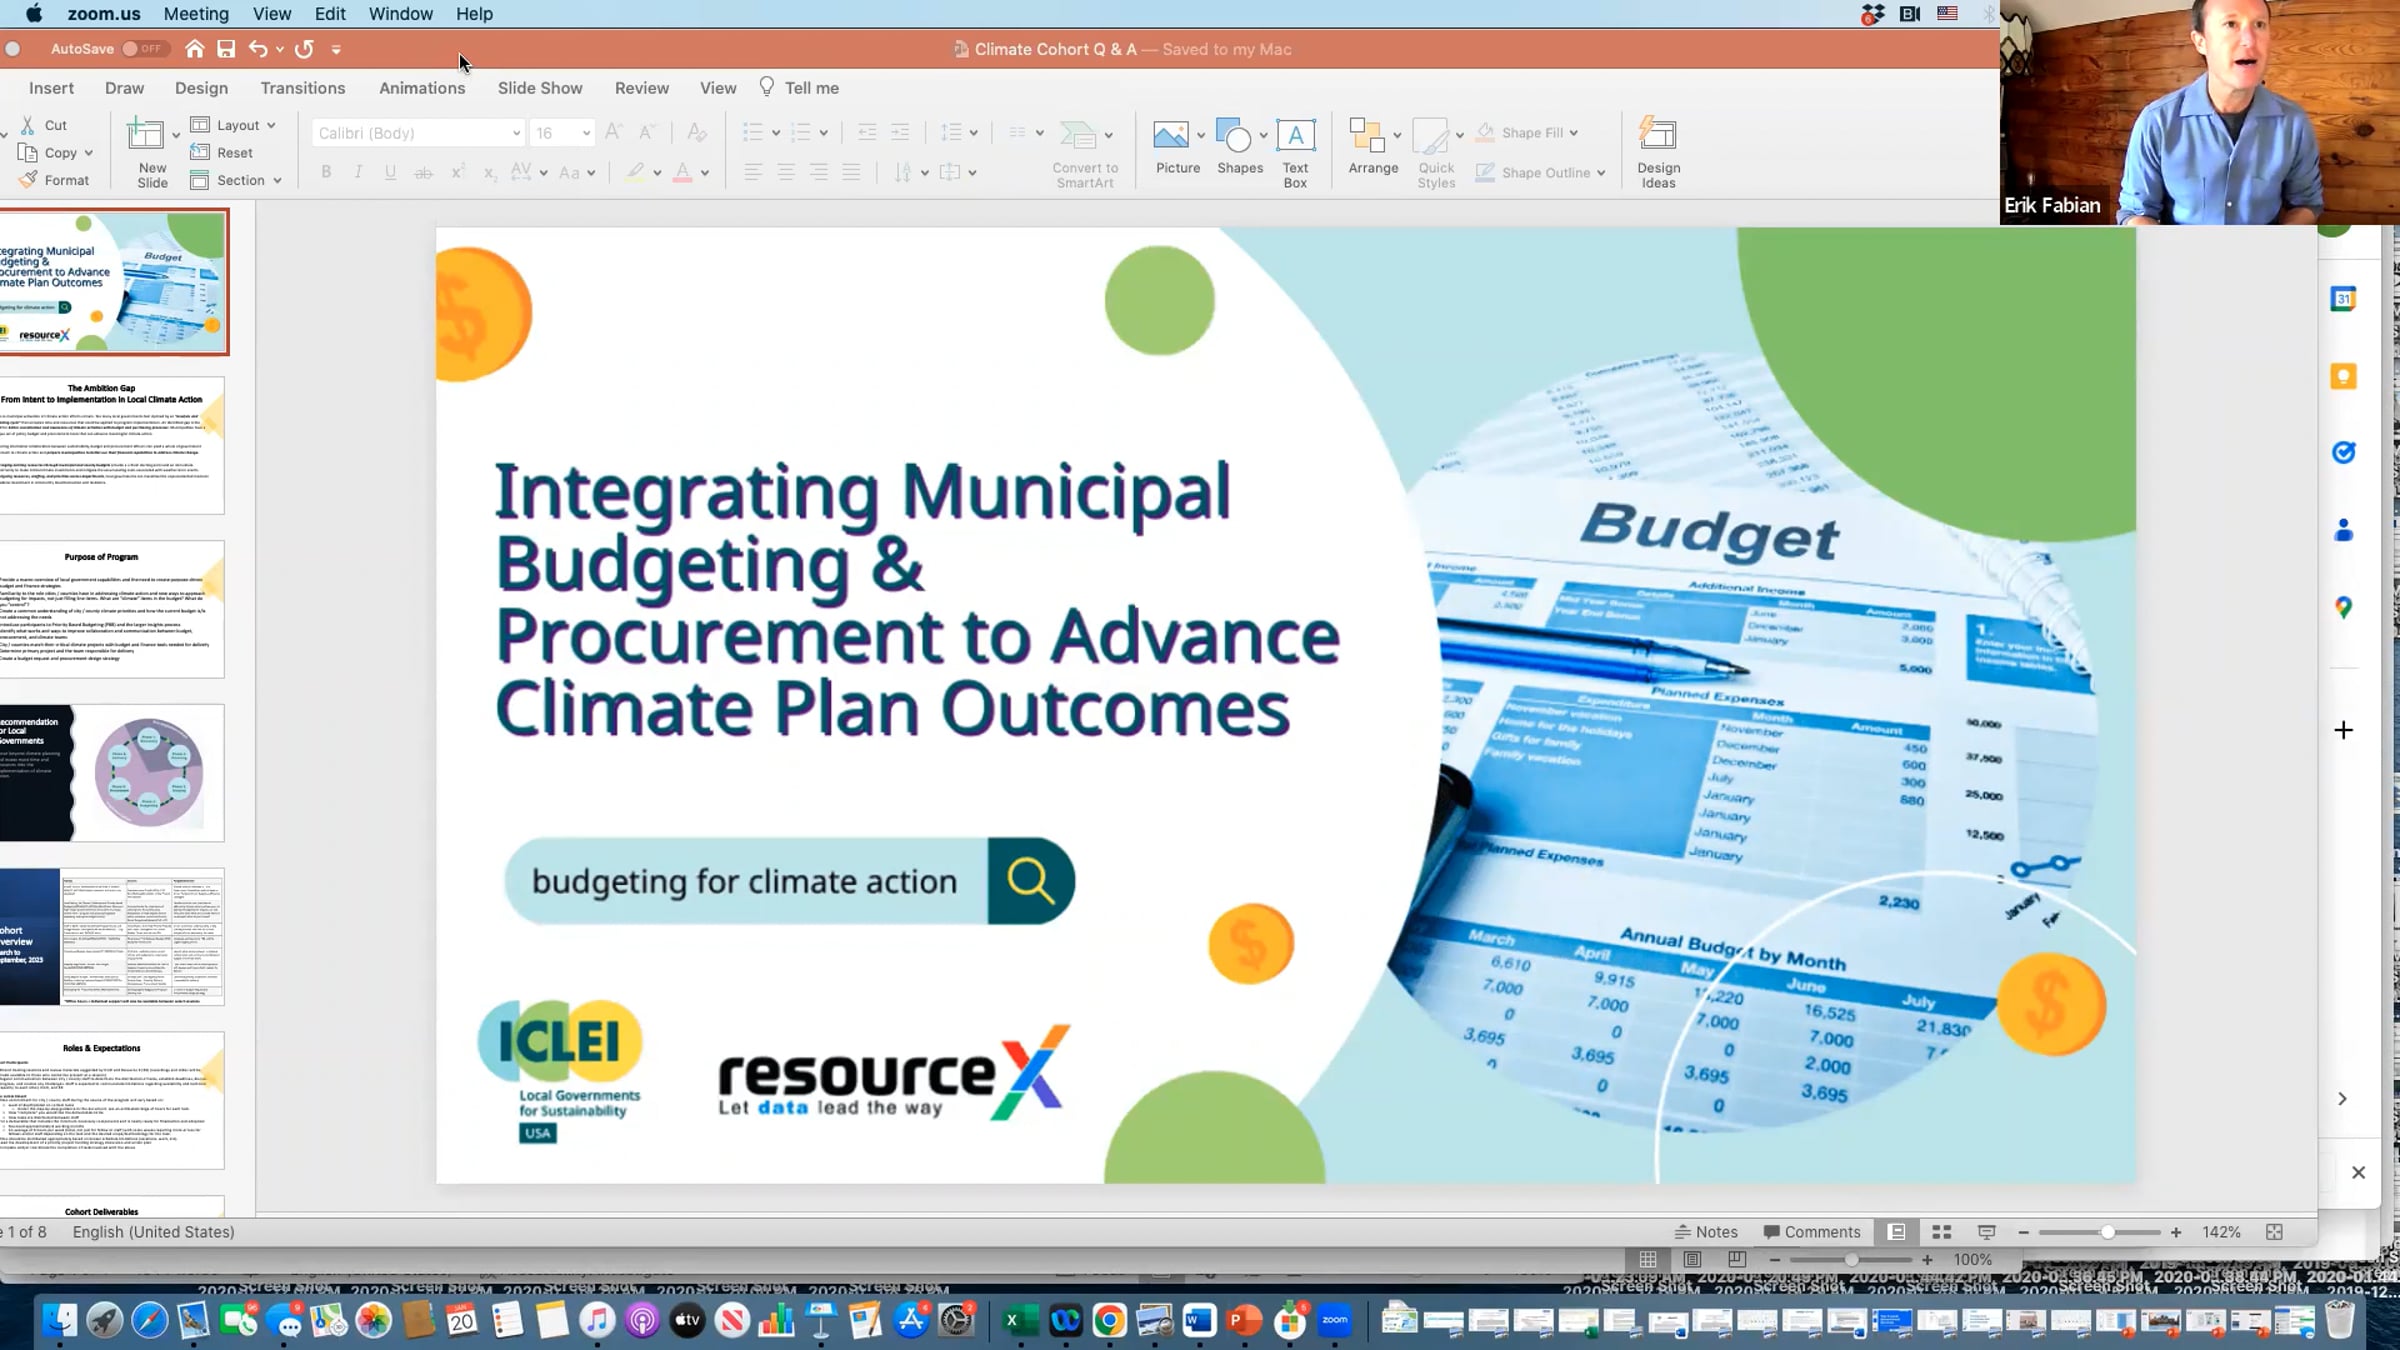
Task: Click the Picture insert icon
Action: (1170, 135)
